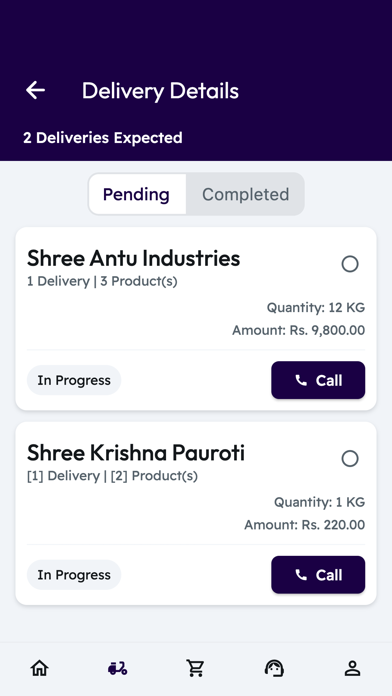Image resolution: width=392 pixels, height=696 pixels.
Task: Click In Progress status on Shree Antu card
Action: tap(74, 380)
